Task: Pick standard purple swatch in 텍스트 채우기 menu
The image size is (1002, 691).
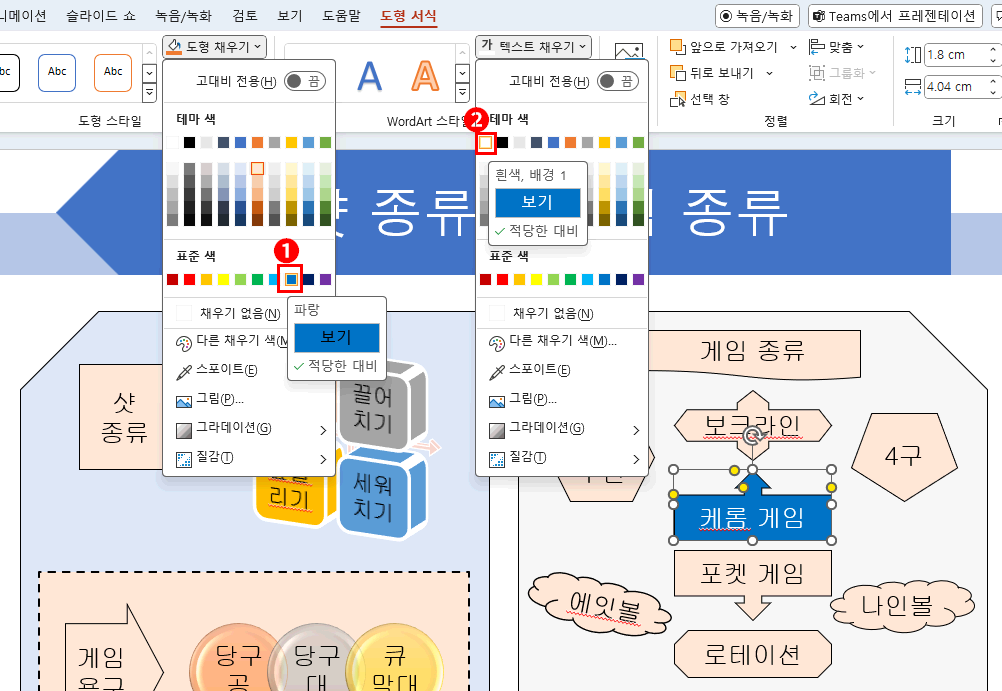Action: [x=638, y=279]
